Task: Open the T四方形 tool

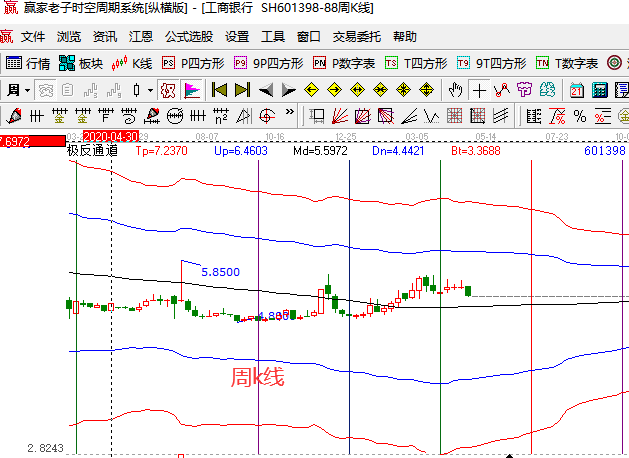Action: (416, 63)
